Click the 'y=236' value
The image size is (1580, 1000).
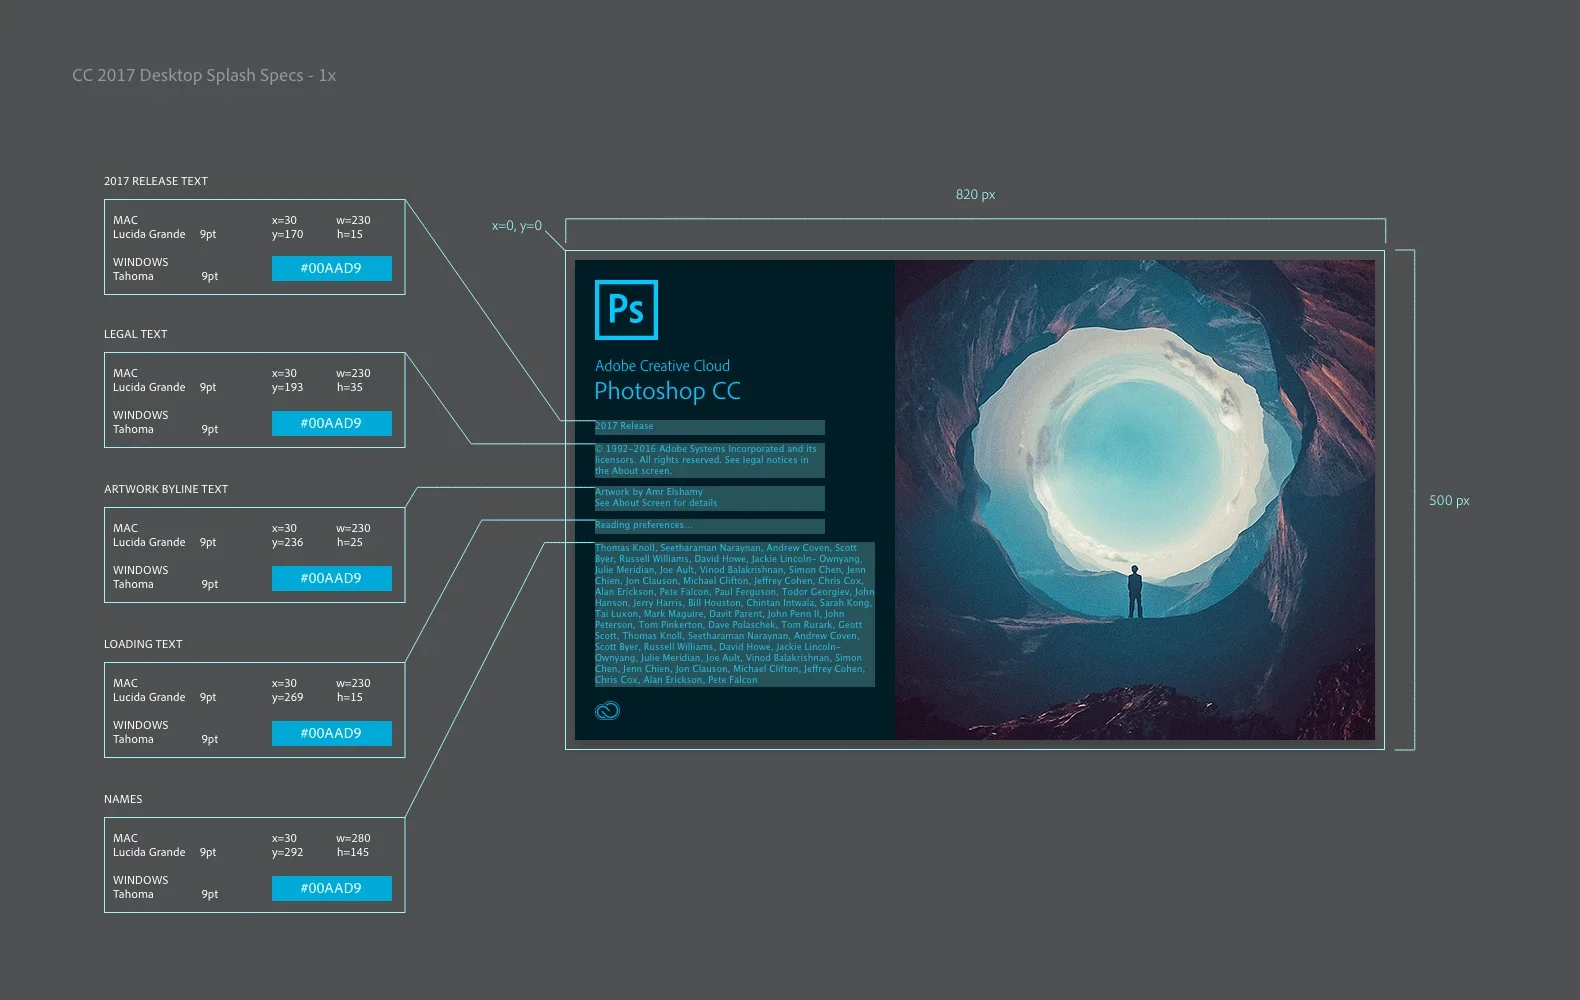[287, 543]
